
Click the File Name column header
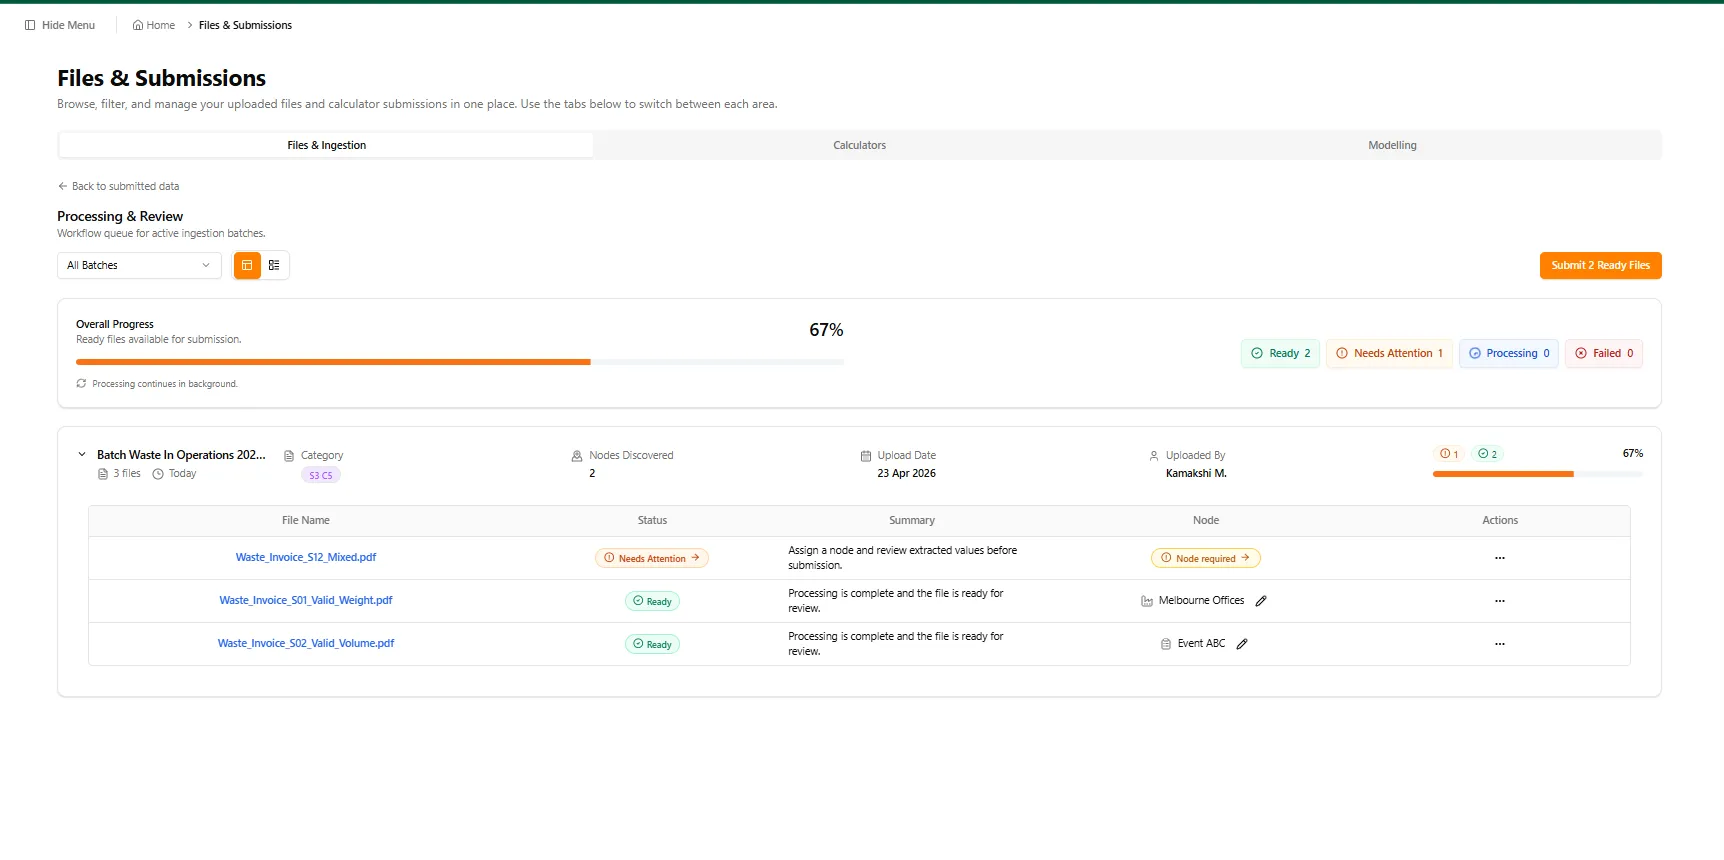[305, 520]
